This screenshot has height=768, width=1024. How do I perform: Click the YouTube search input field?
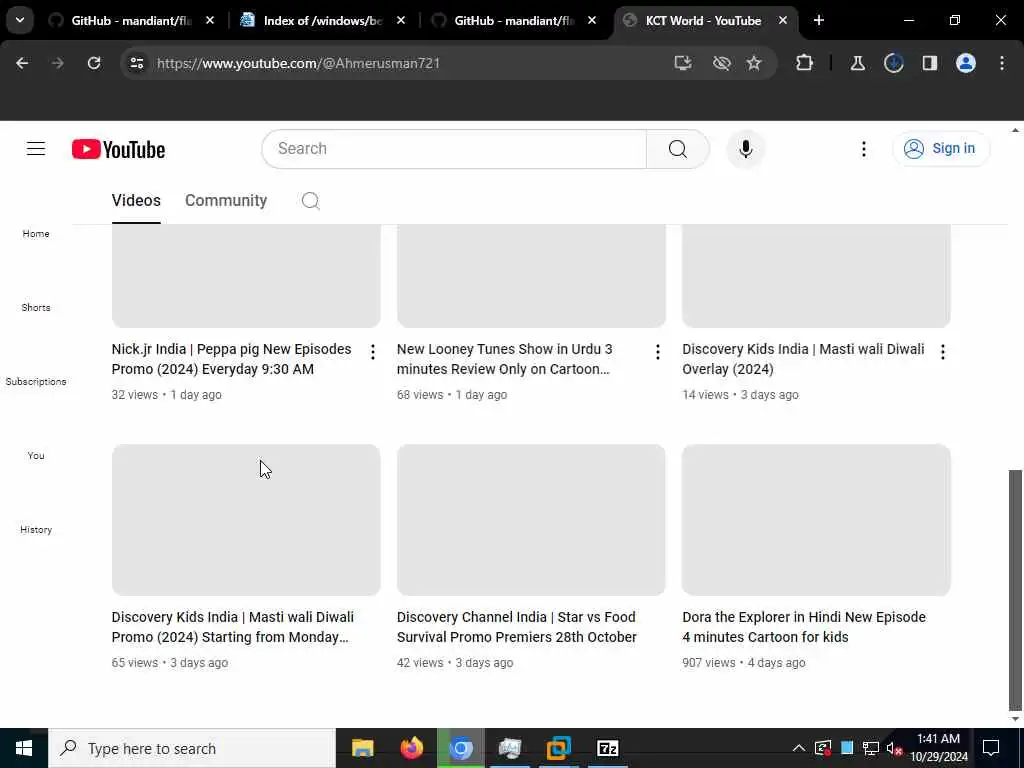(x=454, y=149)
